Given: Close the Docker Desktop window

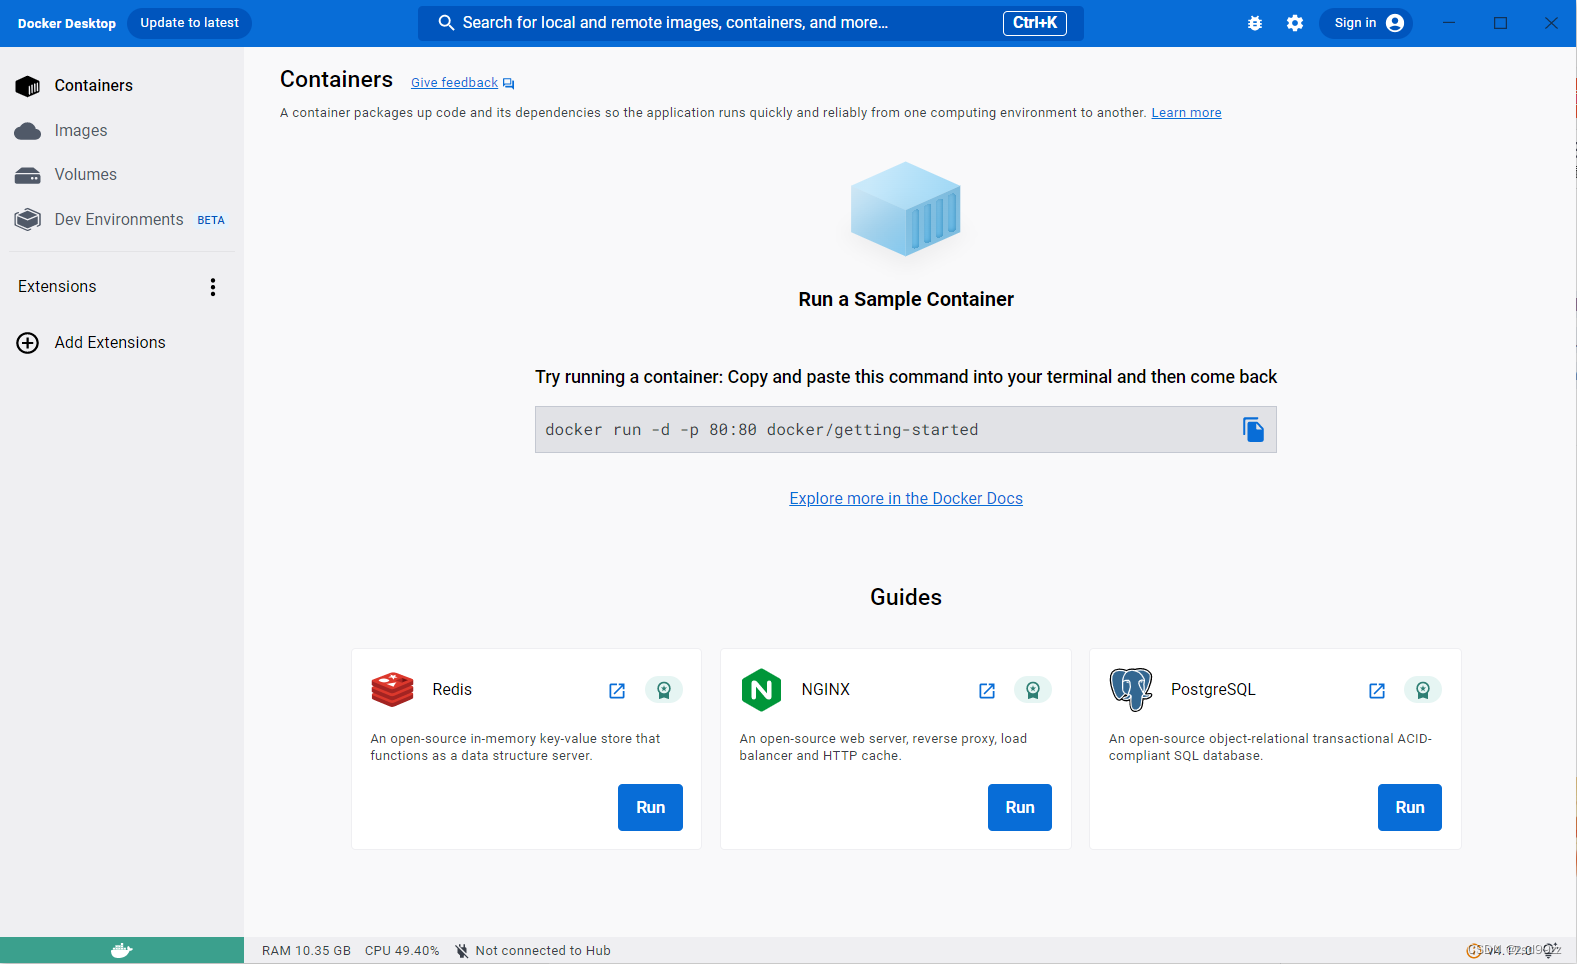Looking at the screenshot, I should 1551,23.
